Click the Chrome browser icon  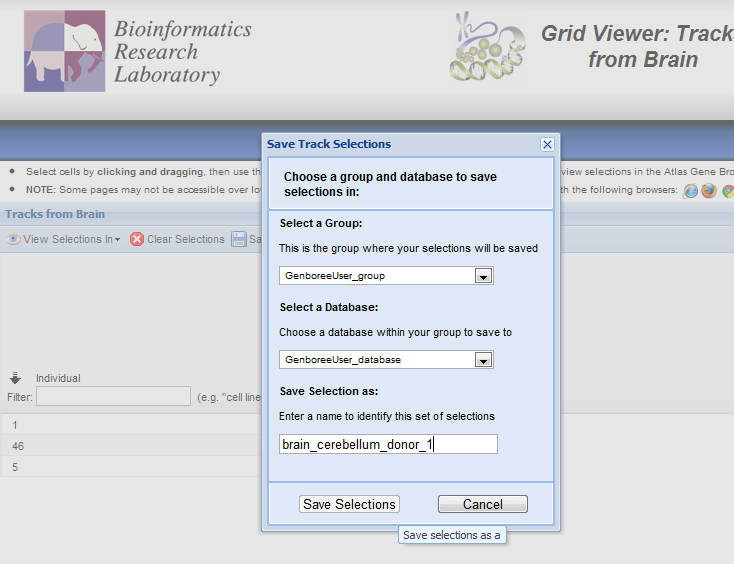[x=728, y=190]
